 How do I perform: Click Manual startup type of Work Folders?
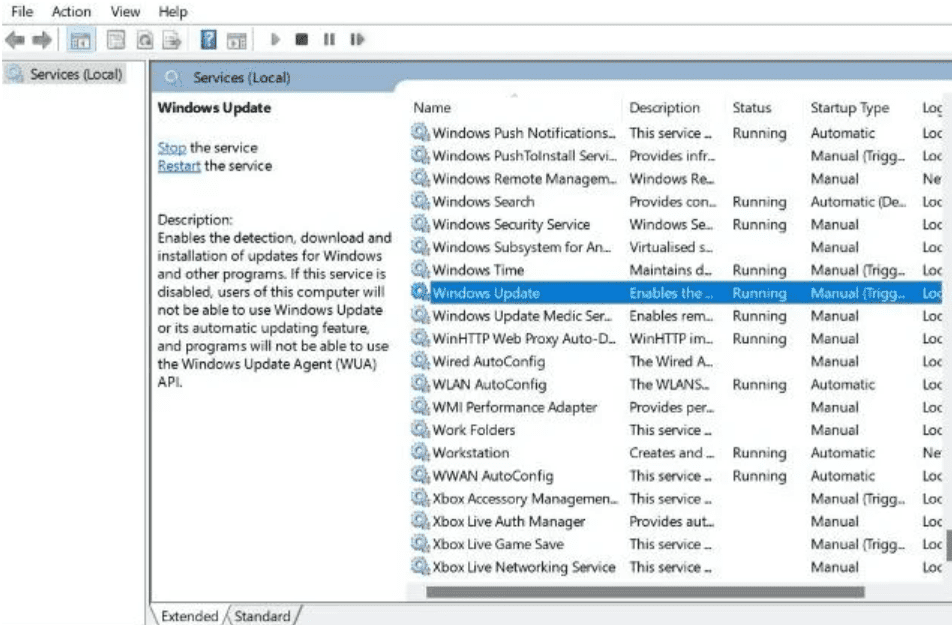coord(835,430)
